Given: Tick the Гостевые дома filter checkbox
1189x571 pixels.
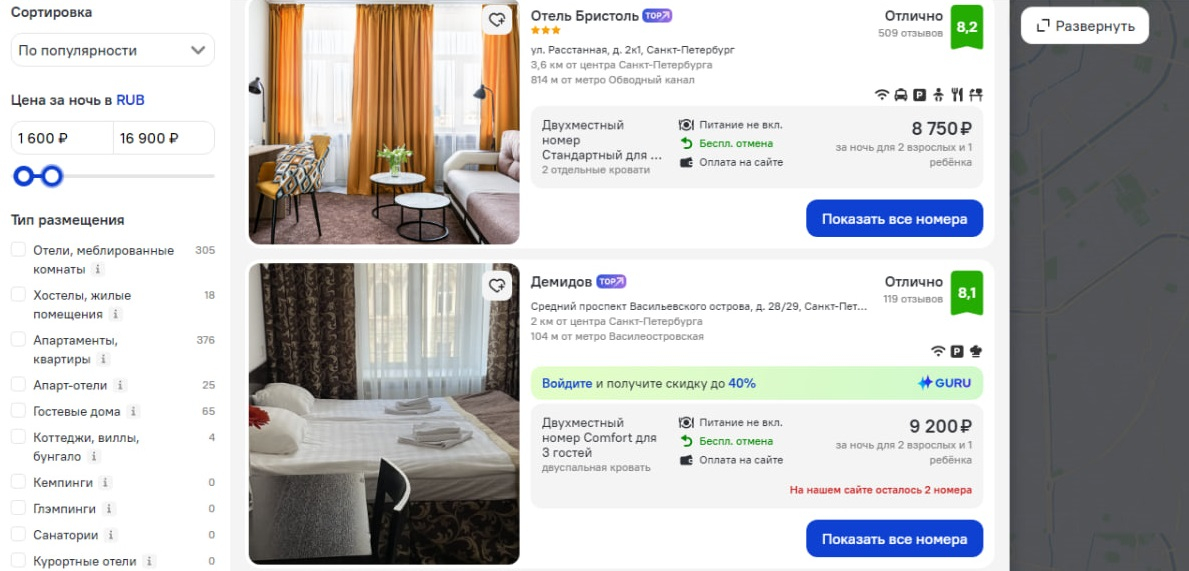Looking at the screenshot, I should point(18,411).
